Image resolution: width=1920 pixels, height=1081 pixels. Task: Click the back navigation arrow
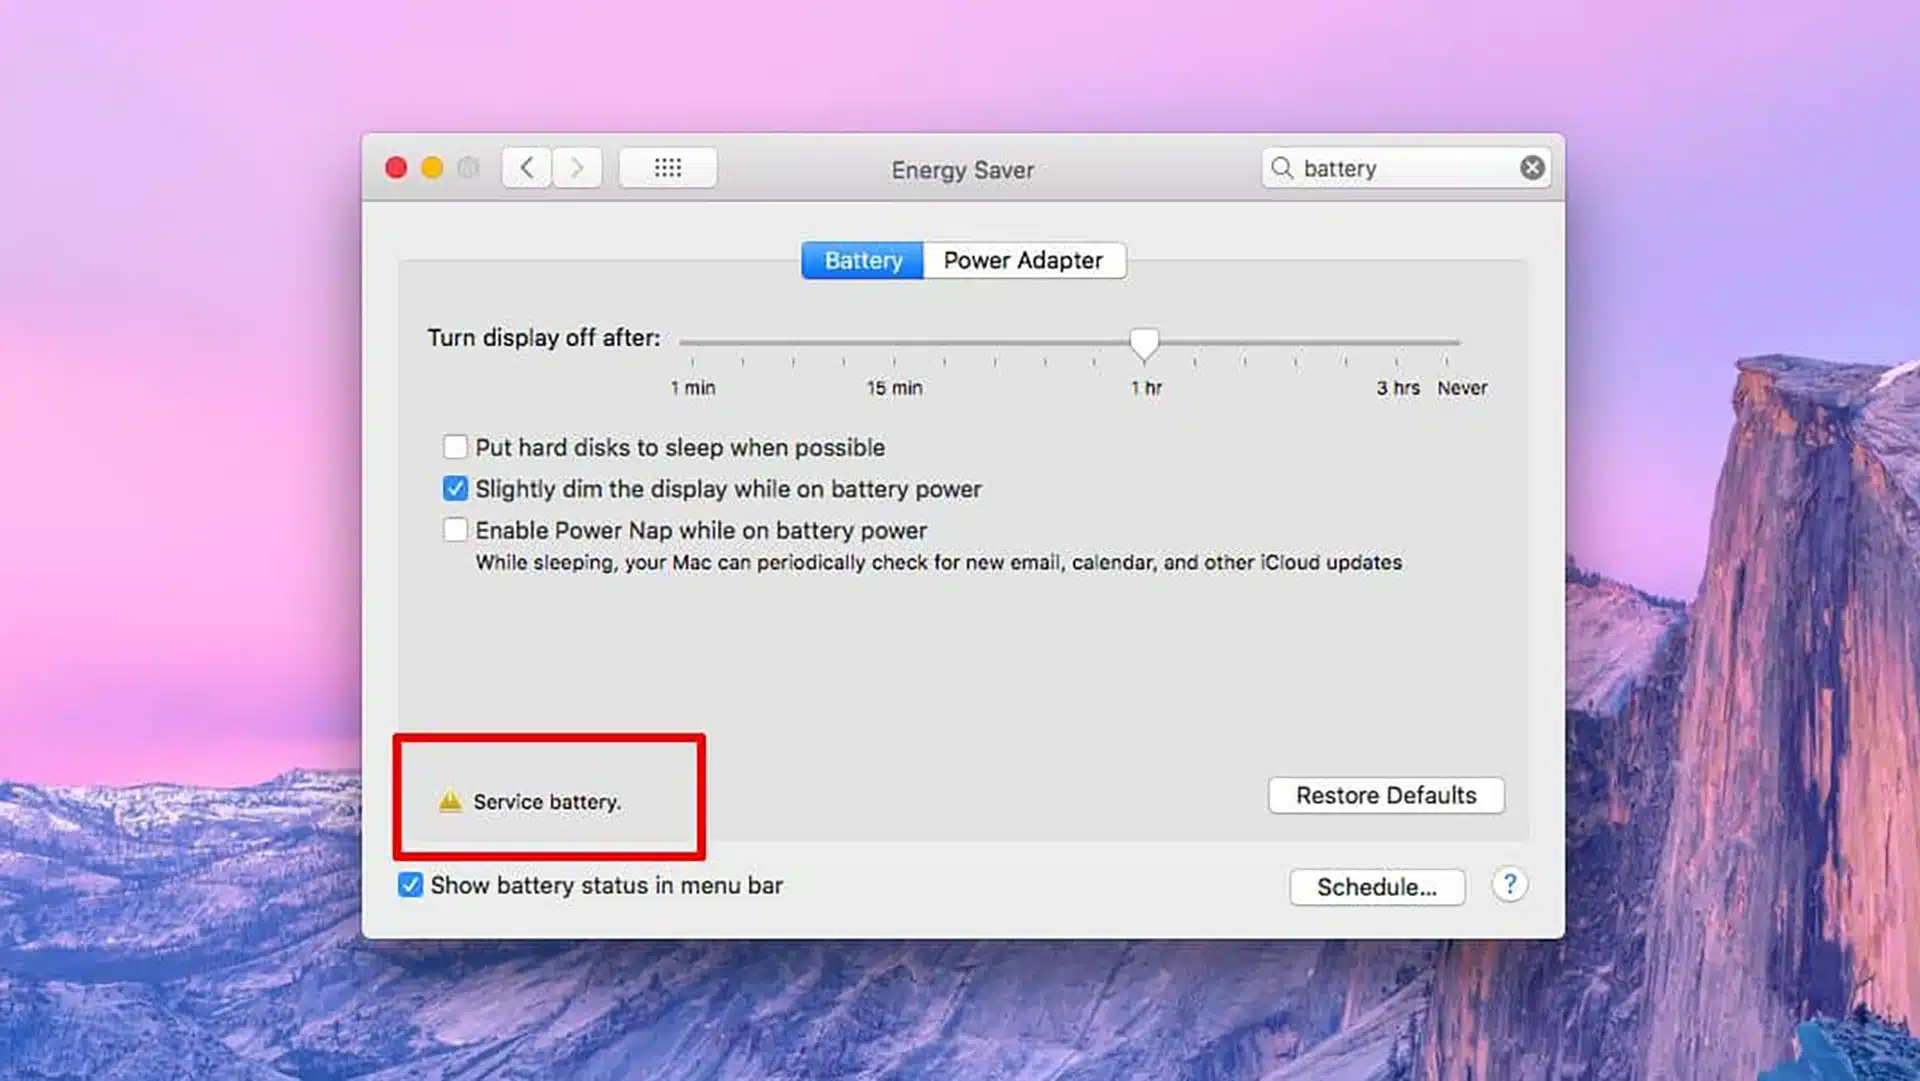pos(527,168)
